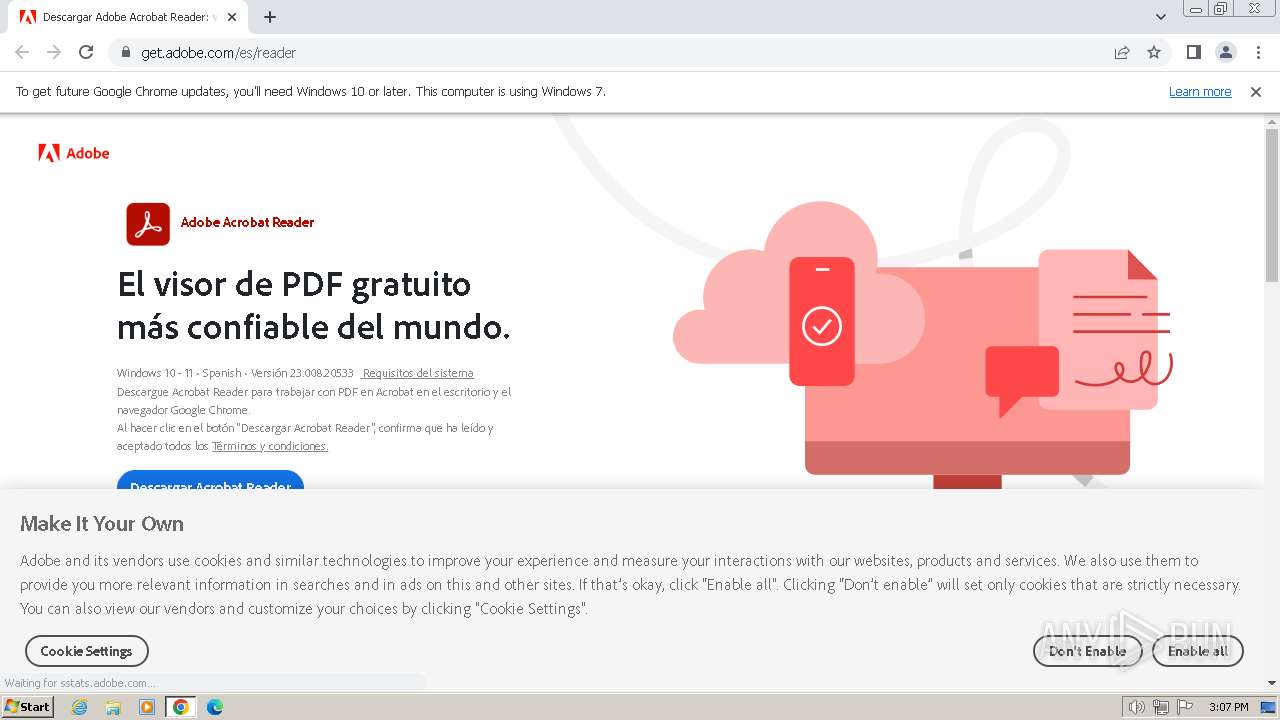Viewport: 1280px width, 720px height.
Task: Select the Descargar Adobe Acrobat Reader tab
Action: click(130, 17)
